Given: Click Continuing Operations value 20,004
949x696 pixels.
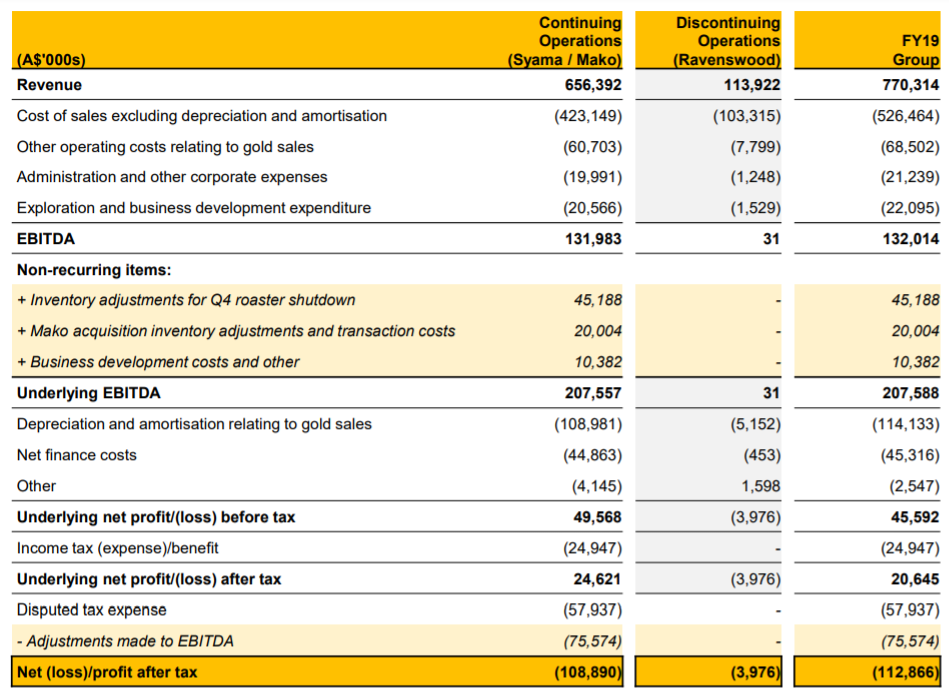Looking at the screenshot, I should tap(597, 331).
